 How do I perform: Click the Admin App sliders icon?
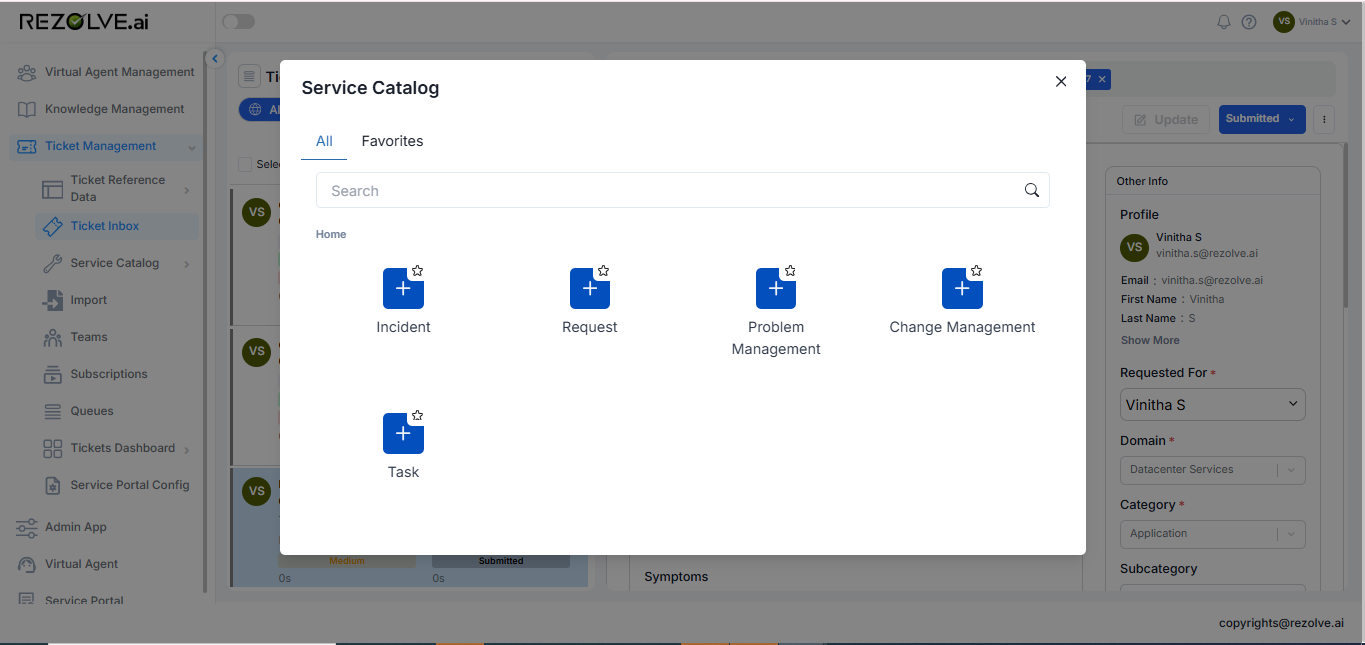[x=27, y=527]
